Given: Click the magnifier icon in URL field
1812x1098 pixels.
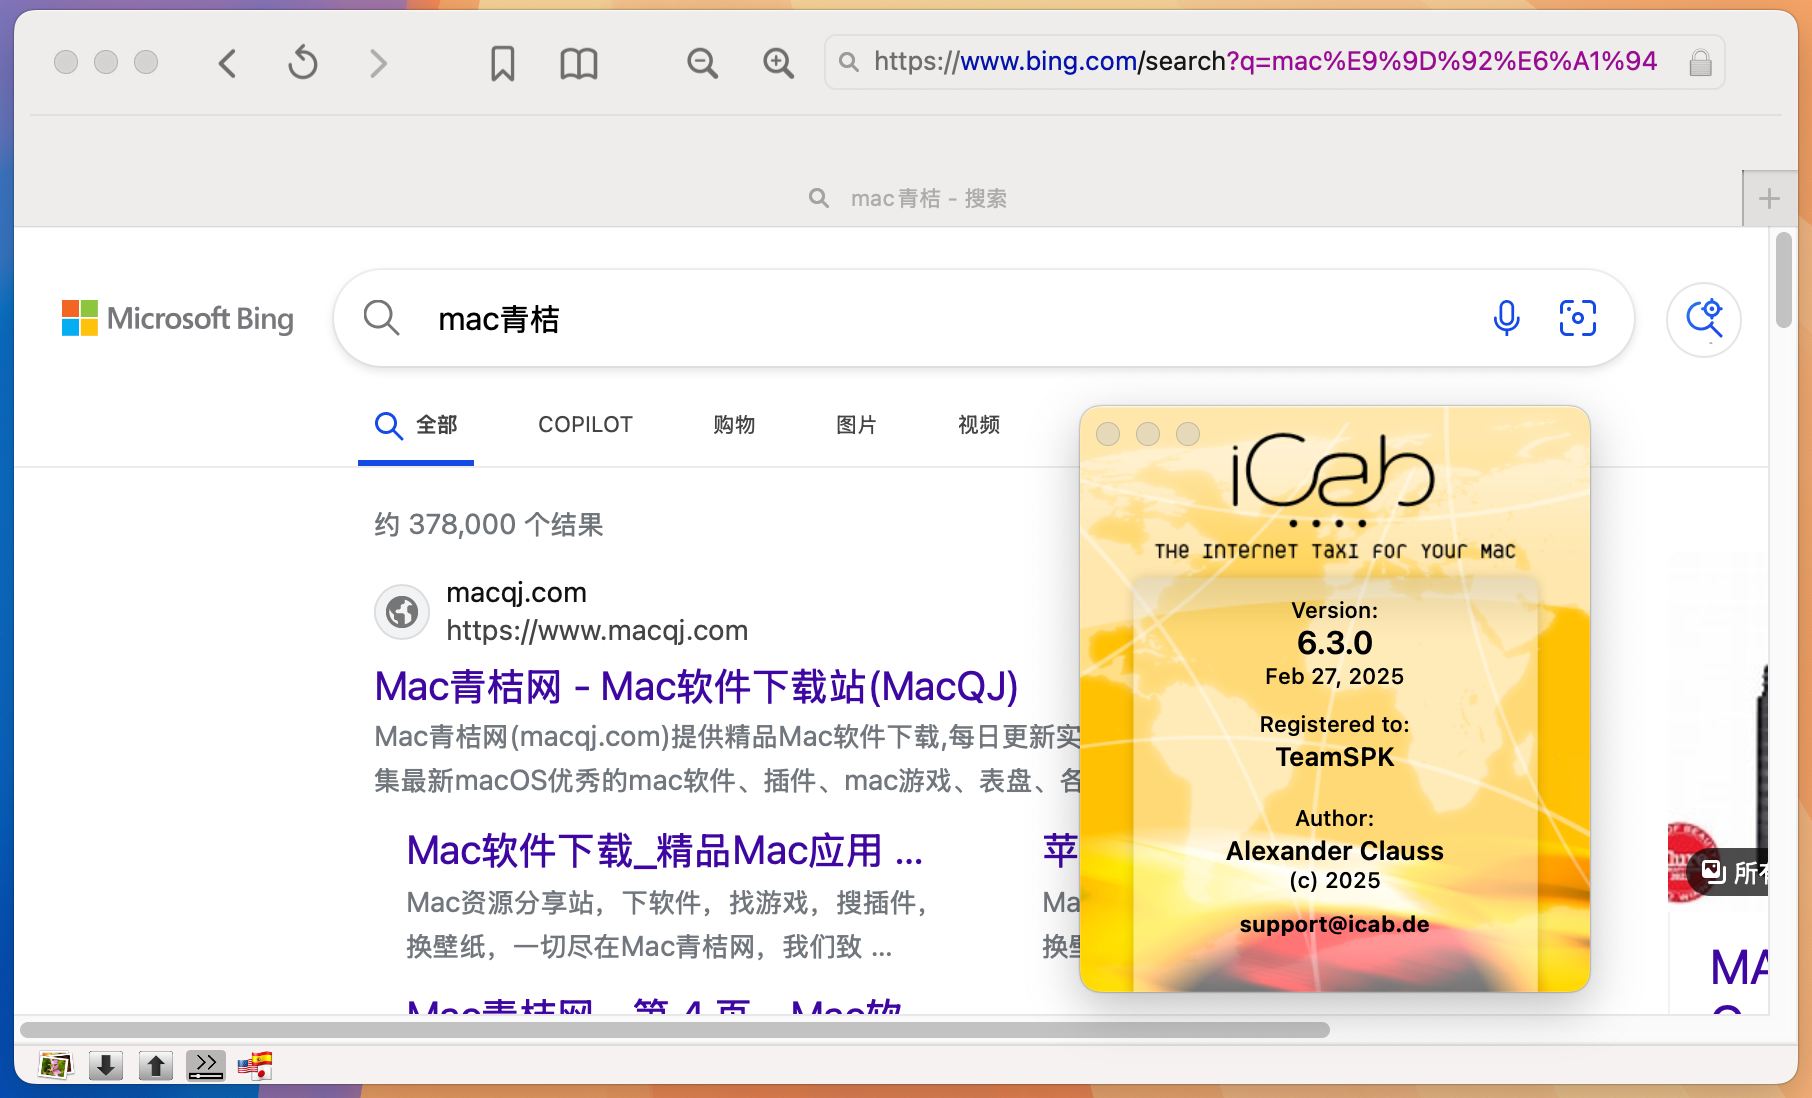Looking at the screenshot, I should [849, 62].
